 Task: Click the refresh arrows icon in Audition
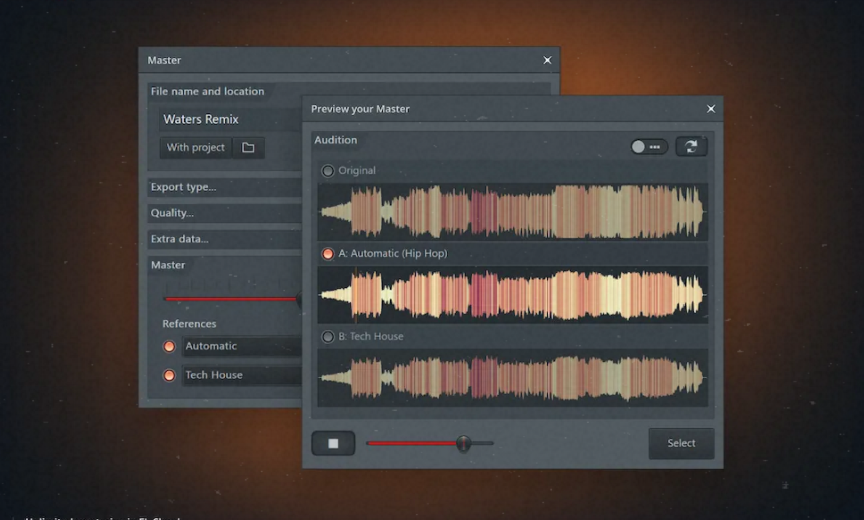pyautogui.click(x=691, y=146)
